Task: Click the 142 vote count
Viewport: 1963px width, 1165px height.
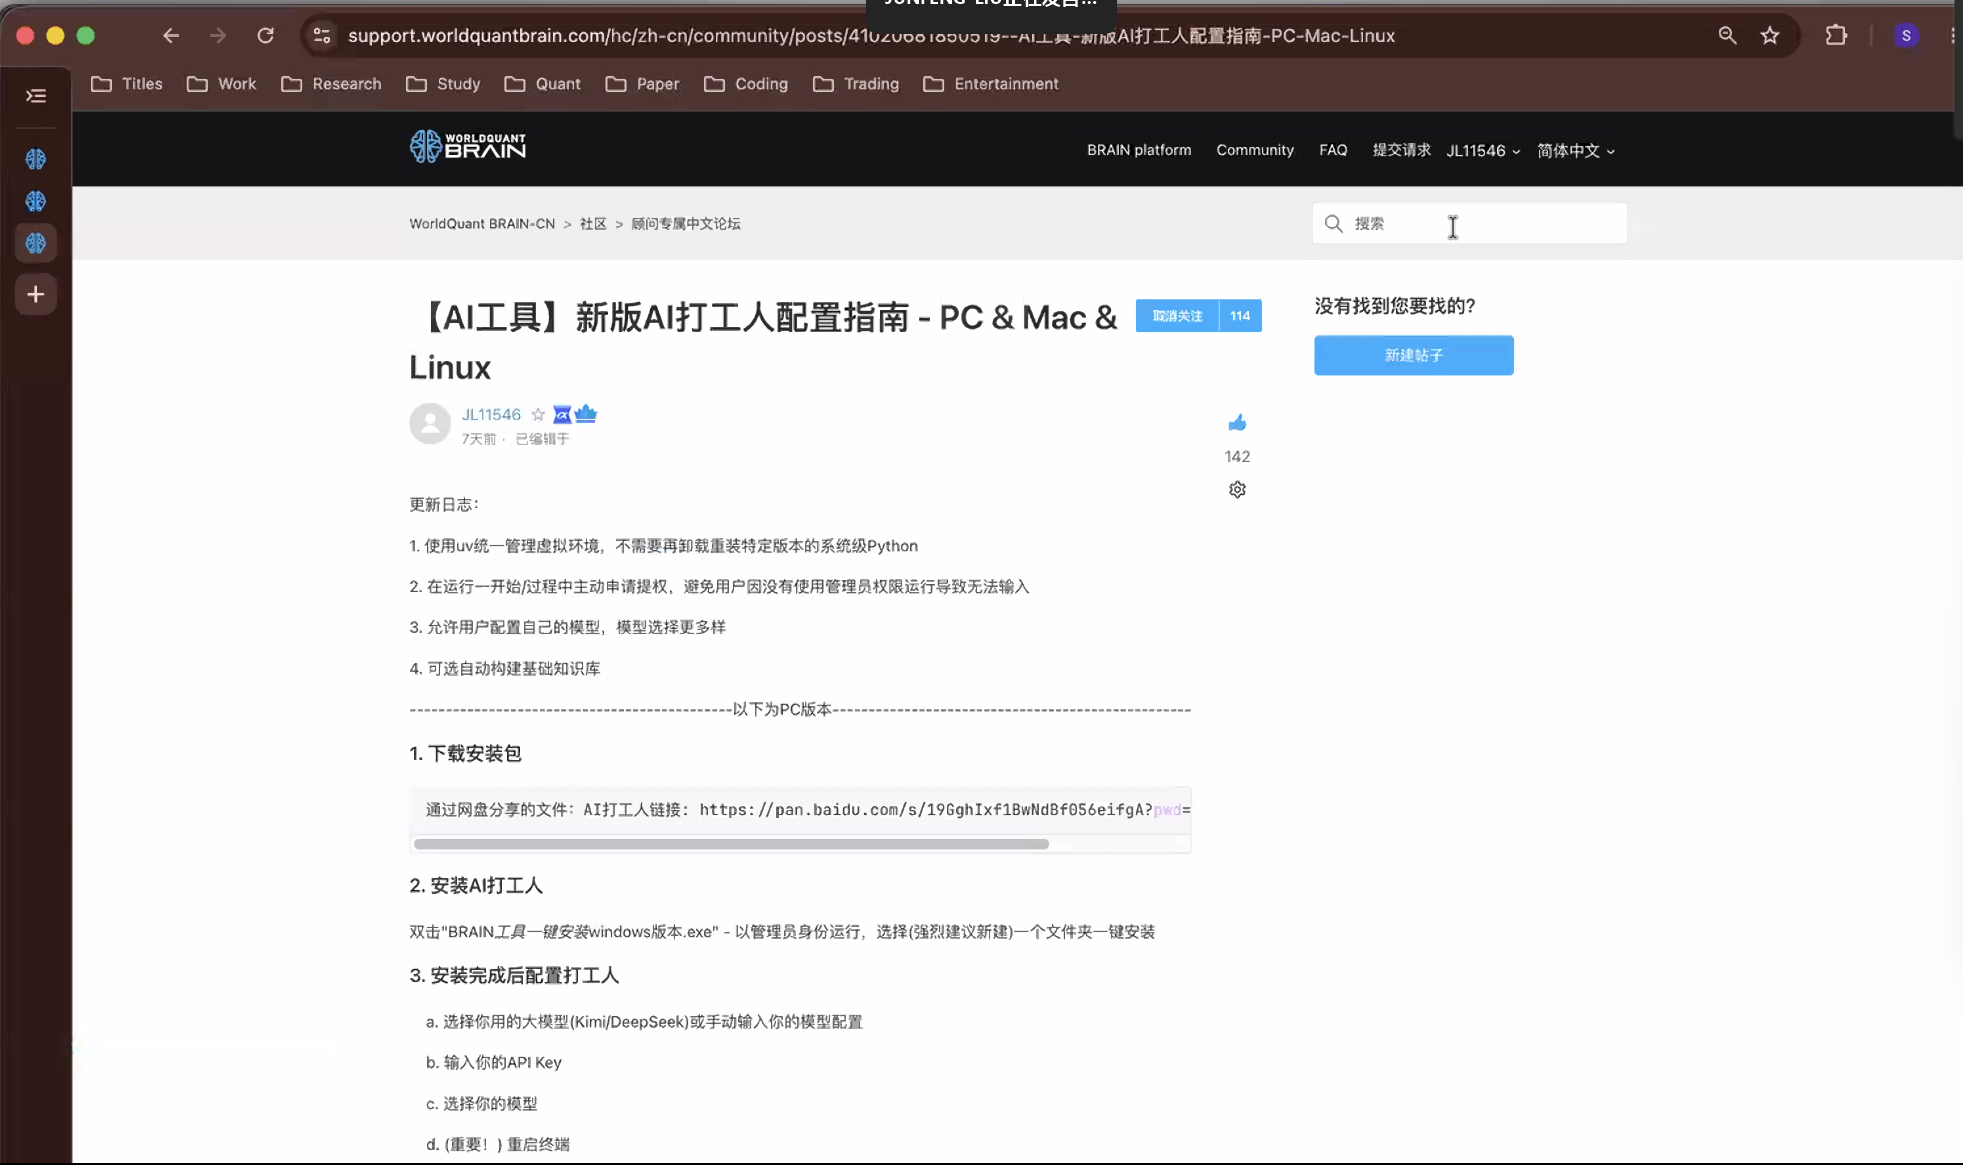Action: (1237, 456)
